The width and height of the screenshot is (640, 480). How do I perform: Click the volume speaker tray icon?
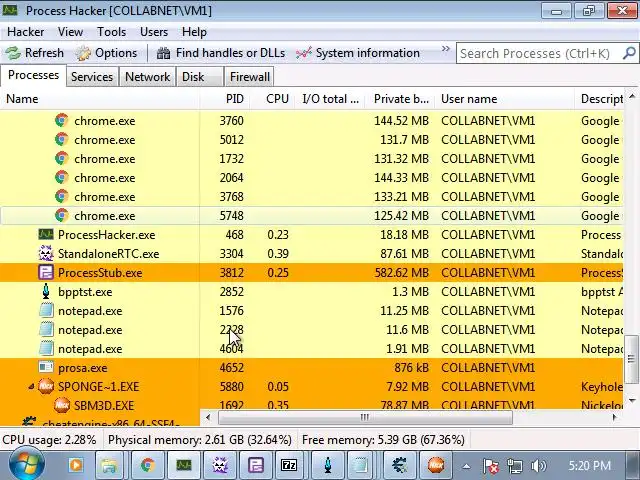538,466
